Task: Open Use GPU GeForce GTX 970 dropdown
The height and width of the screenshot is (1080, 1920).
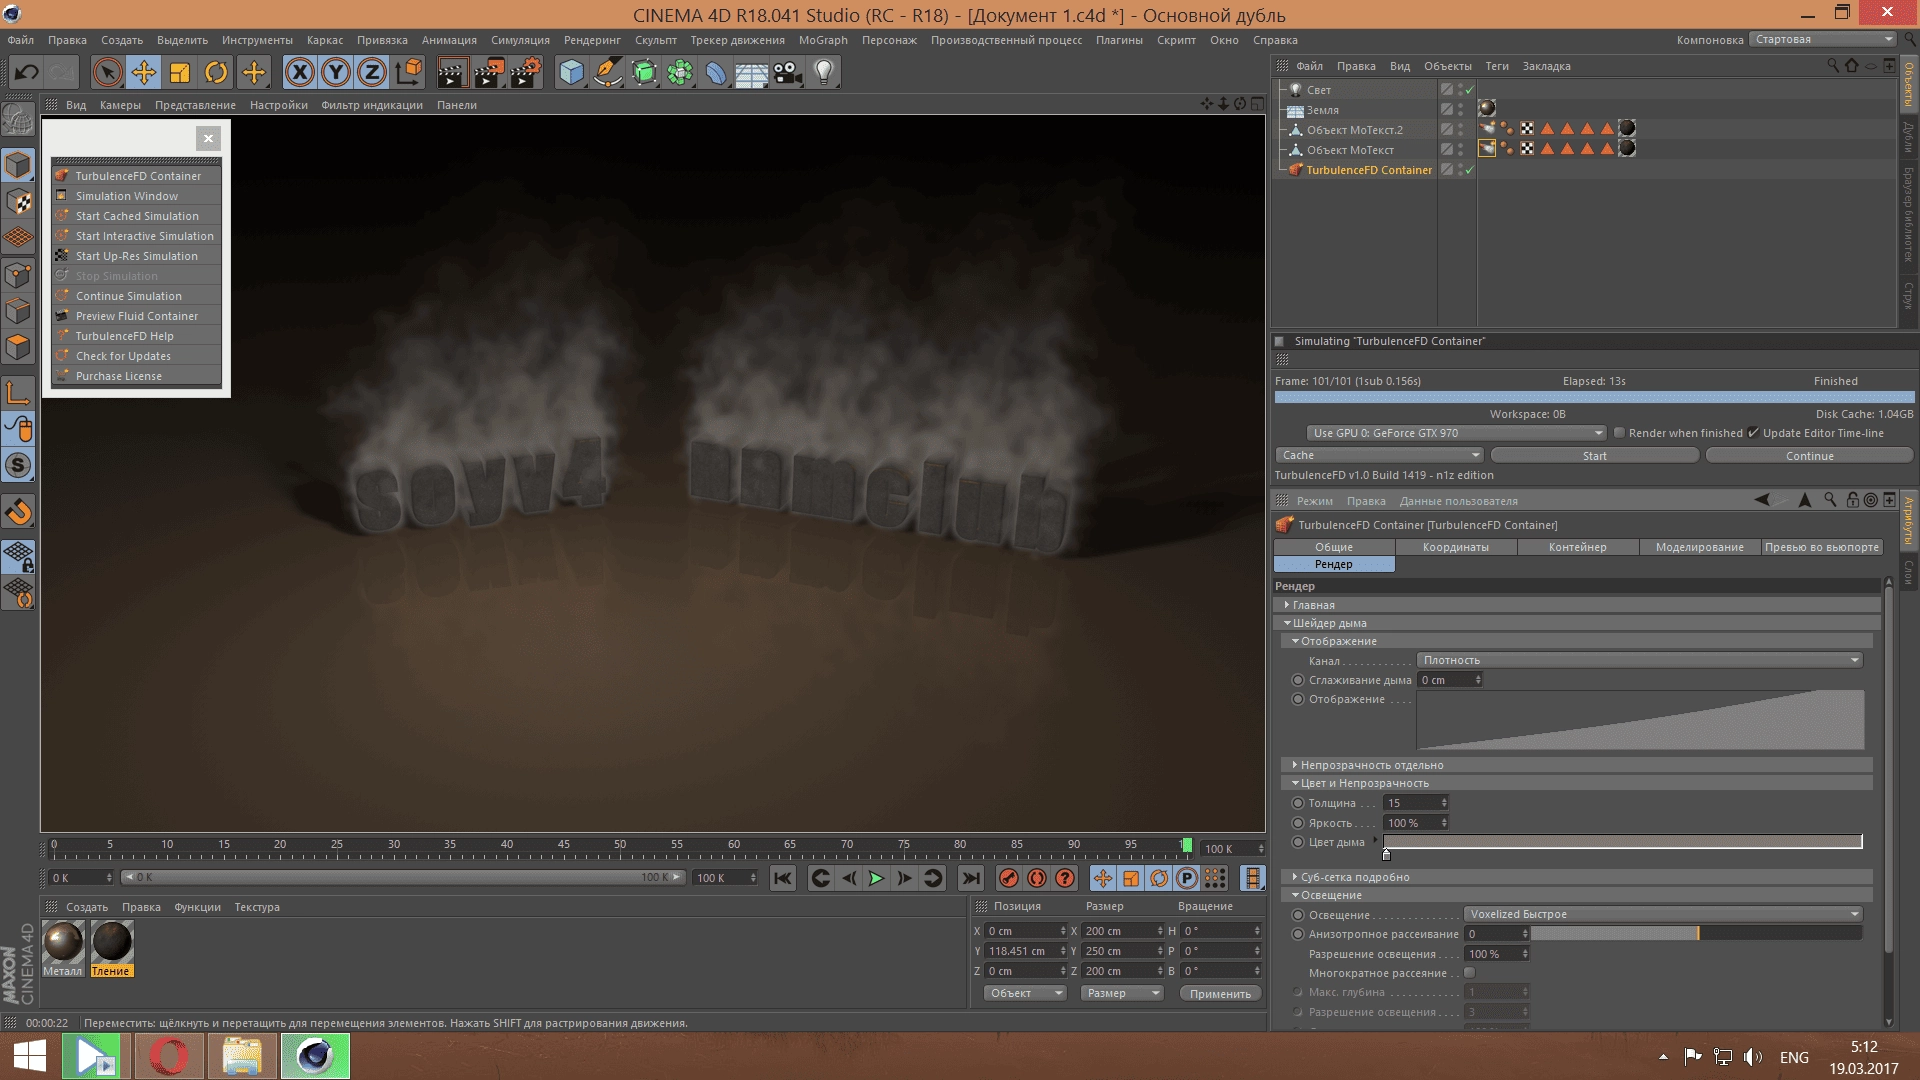Action: pyautogui.click(x=1456, y=433)
